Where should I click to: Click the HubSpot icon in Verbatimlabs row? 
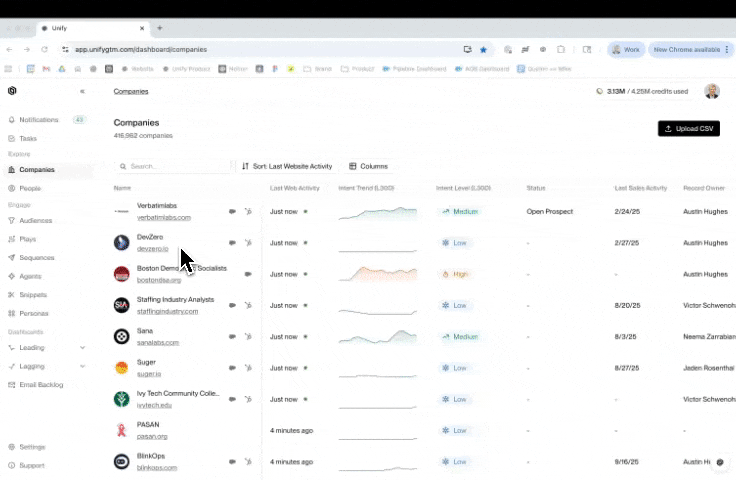248,212
